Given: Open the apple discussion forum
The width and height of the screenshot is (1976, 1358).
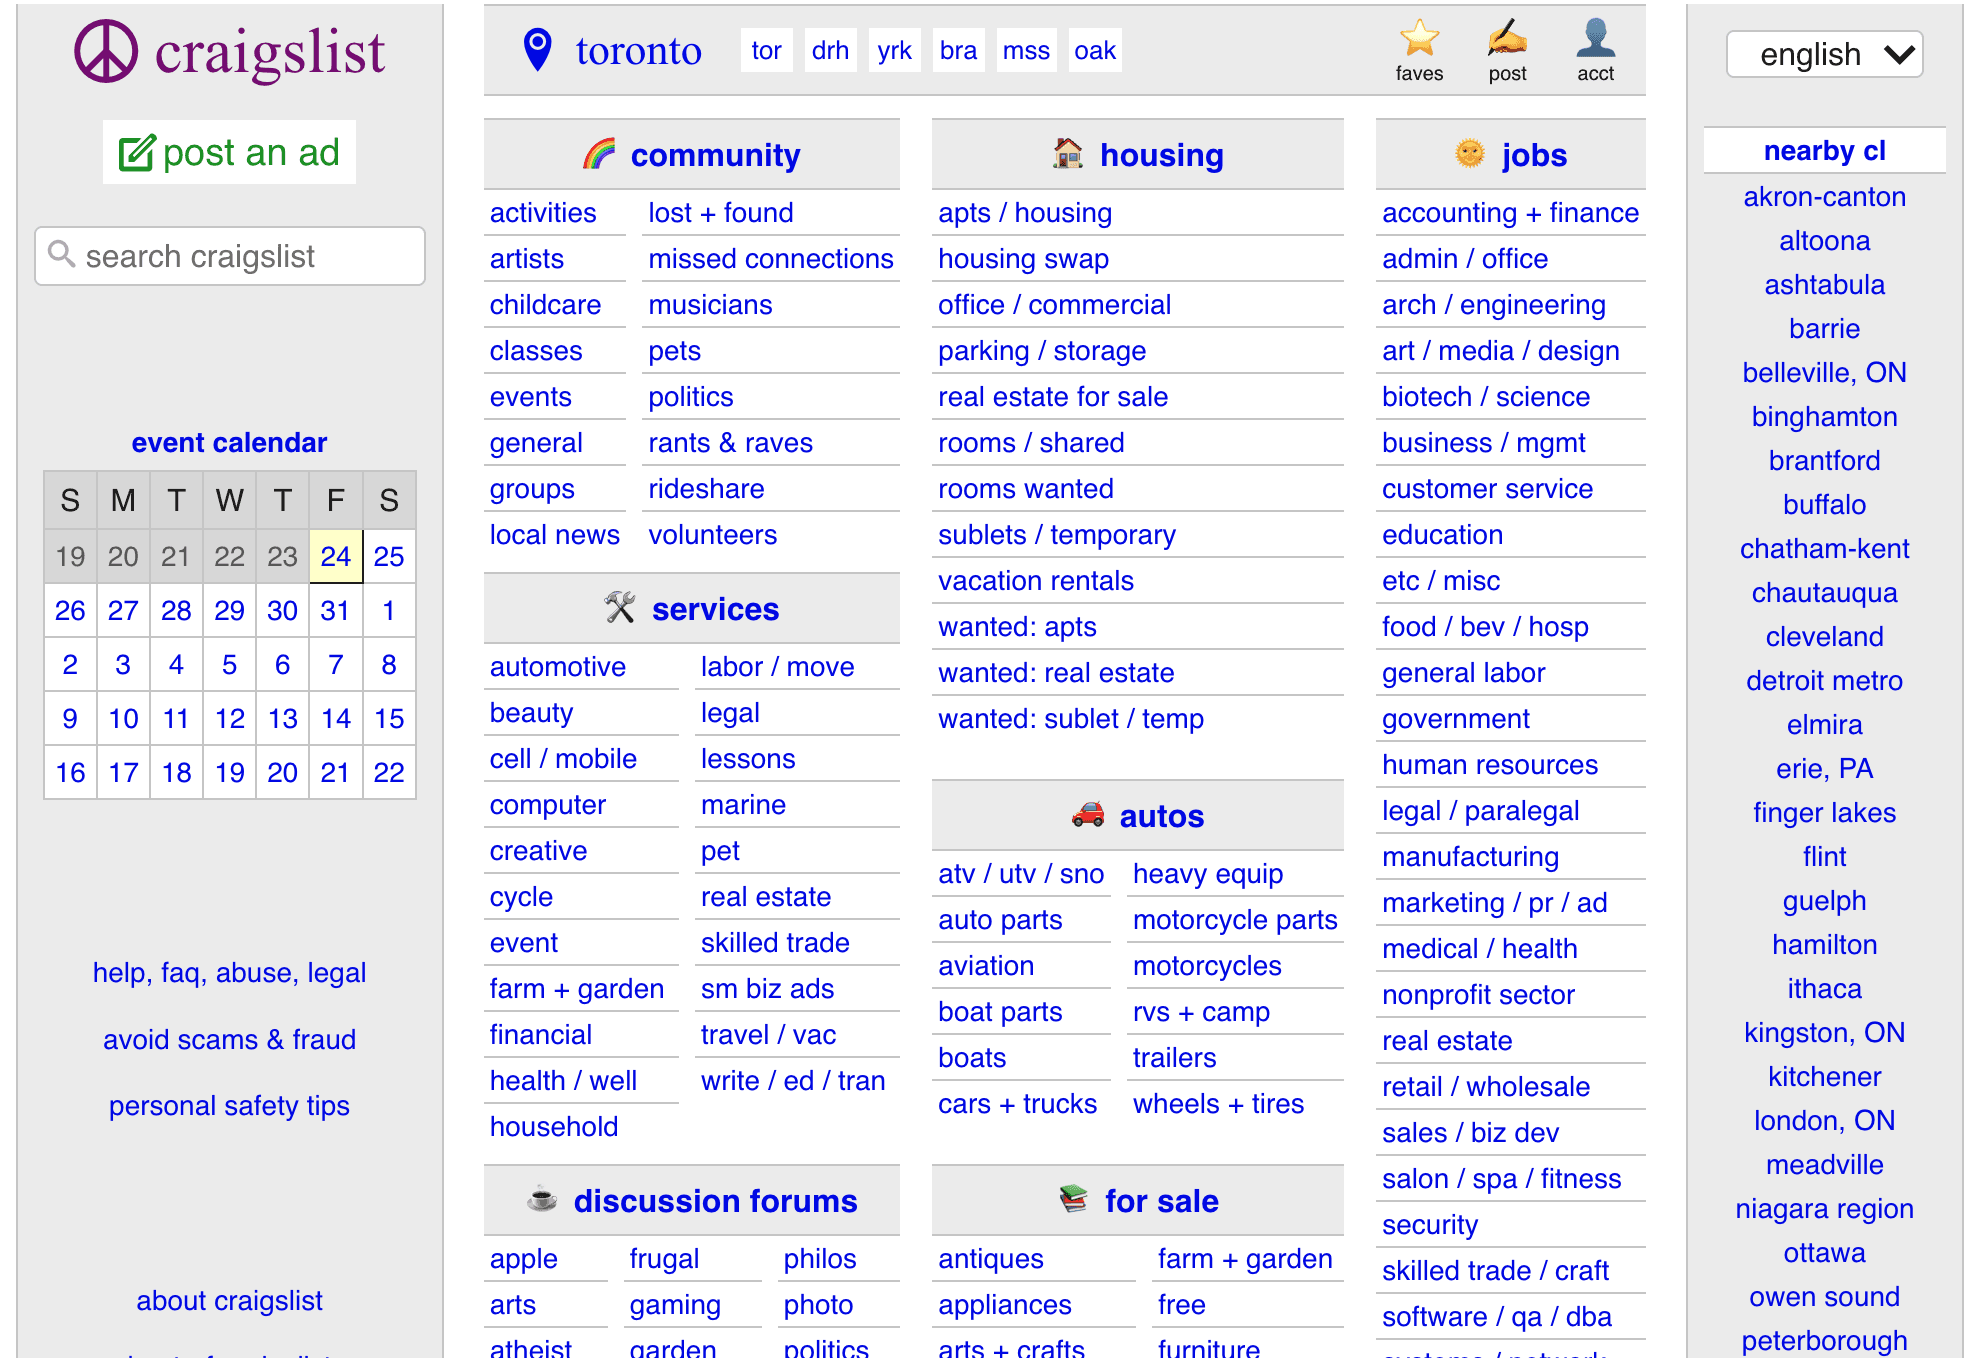Looking at the screenshot, I should click(x=523, y=1258).
